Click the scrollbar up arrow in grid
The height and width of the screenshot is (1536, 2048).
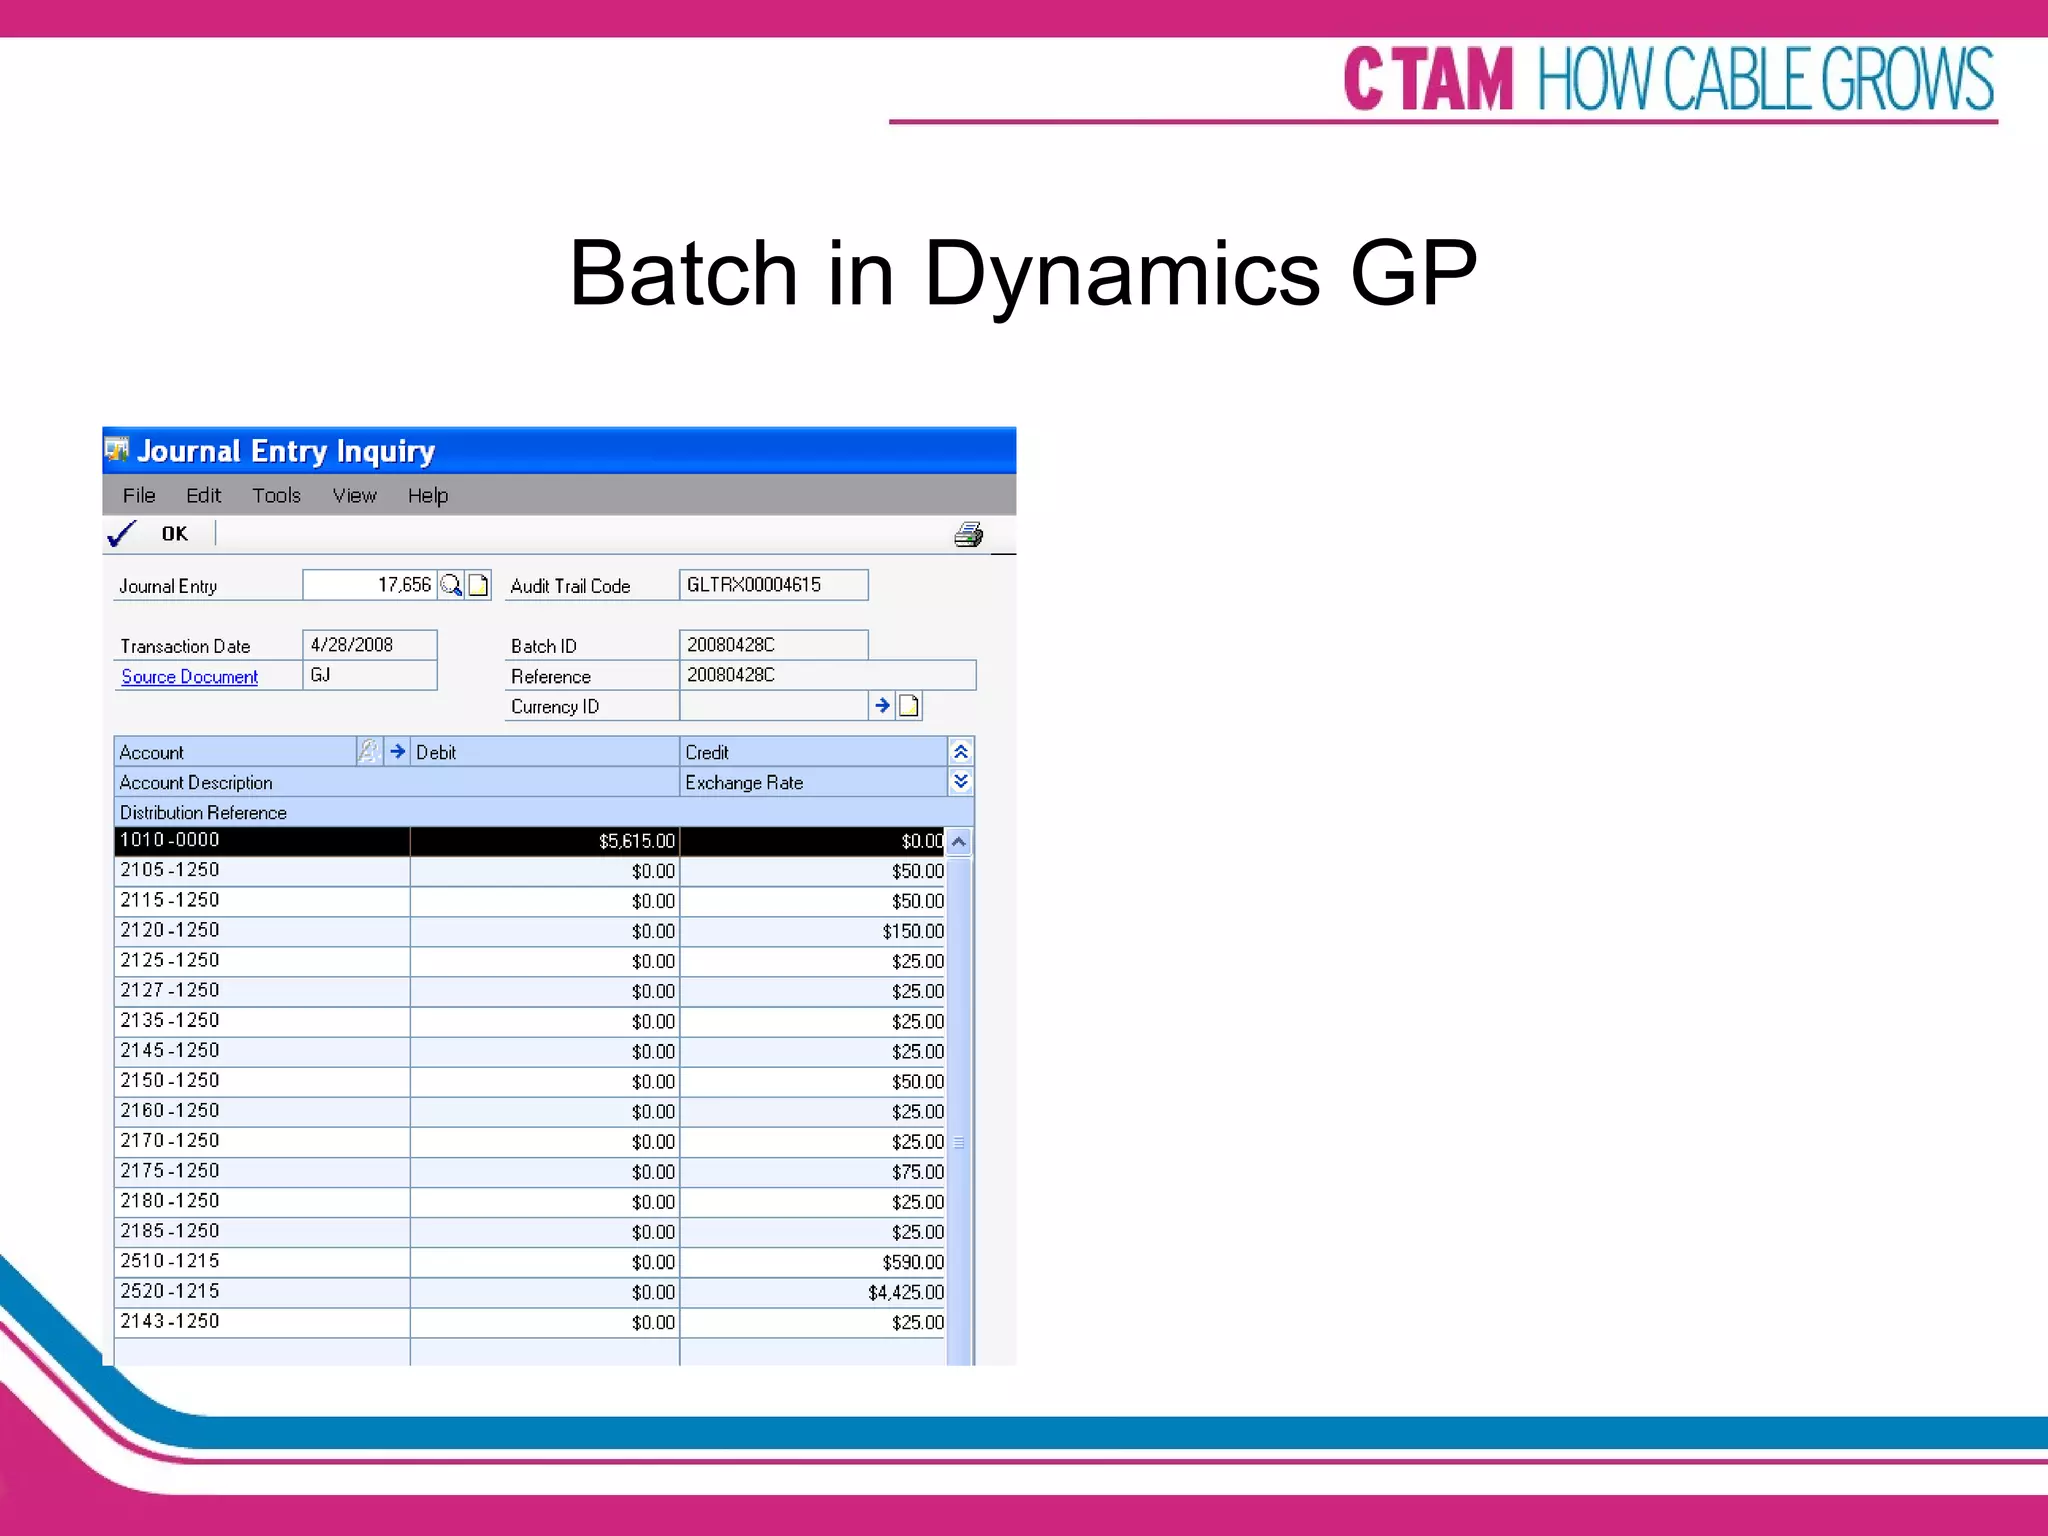click(959, 842)
